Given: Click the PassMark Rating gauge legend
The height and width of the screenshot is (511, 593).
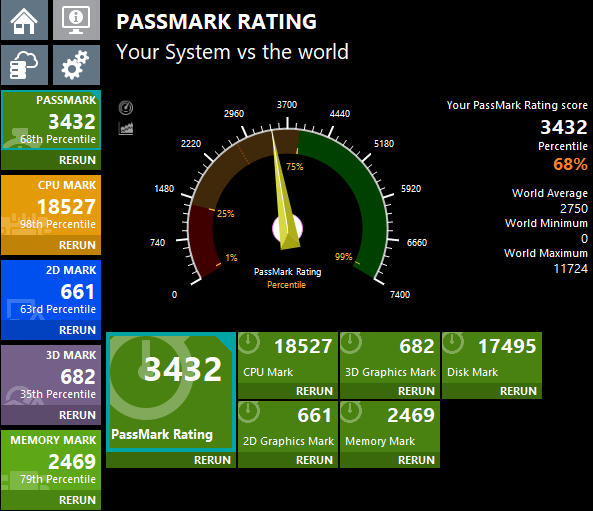Looking at the screenshot, I should [x=287, y=272].
